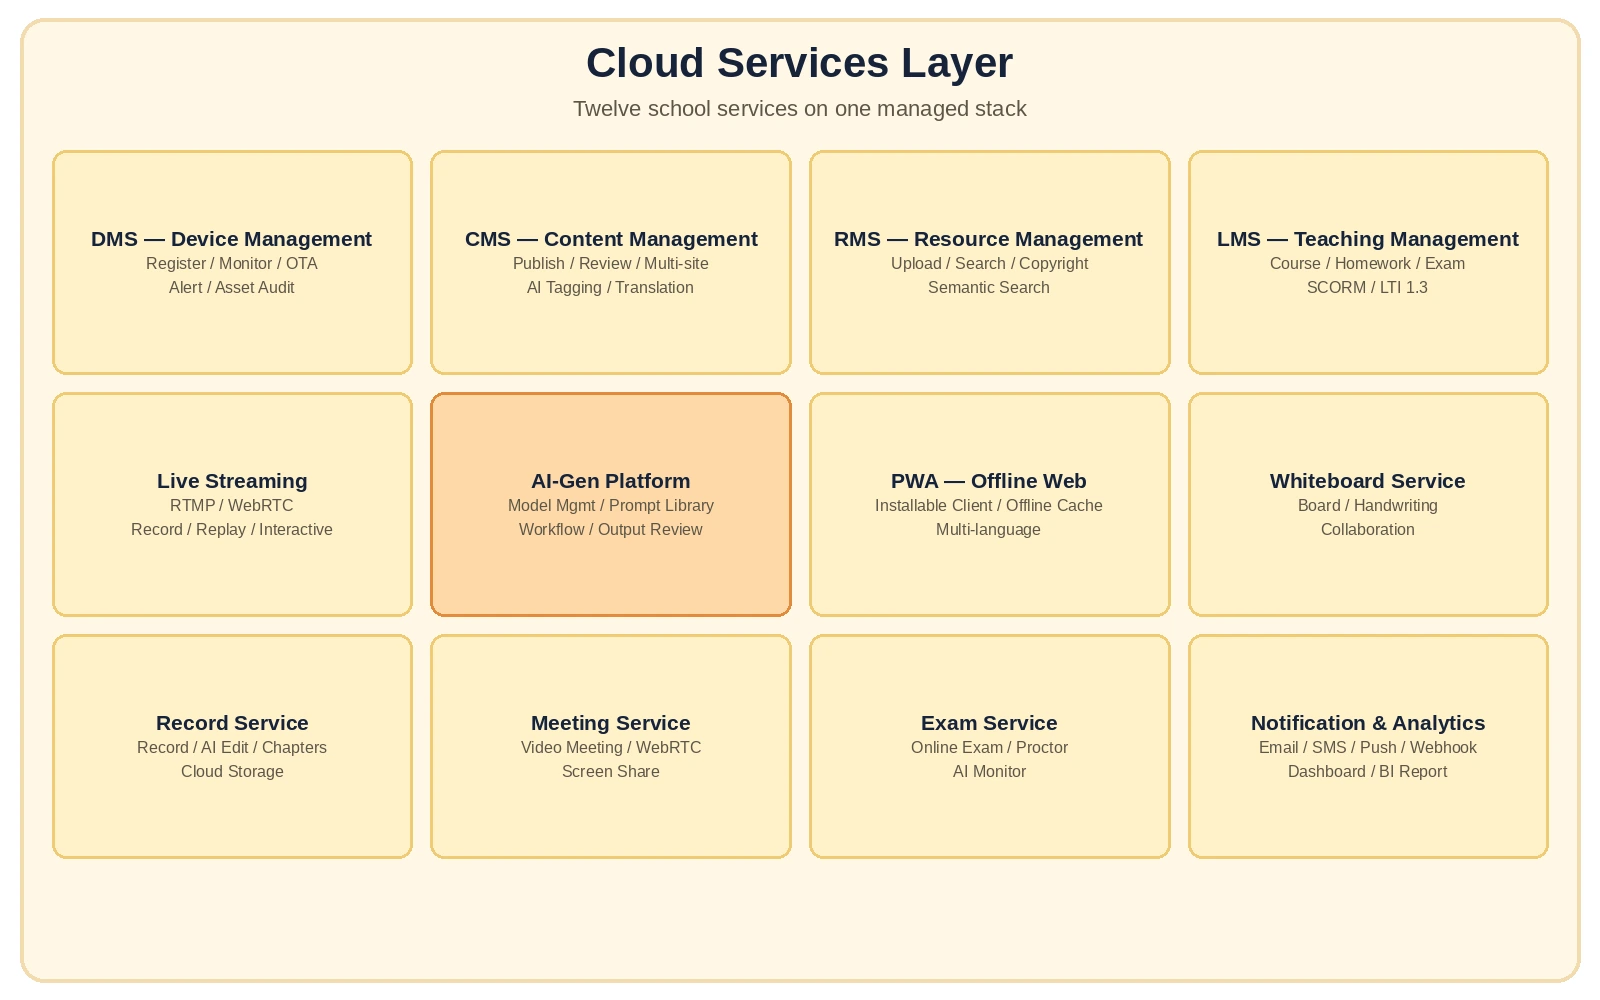Screen dimensions: 1600x1000
Task: Click 'Cloud Storage' line
Action: pyautogui.click(x=232, y=772)
